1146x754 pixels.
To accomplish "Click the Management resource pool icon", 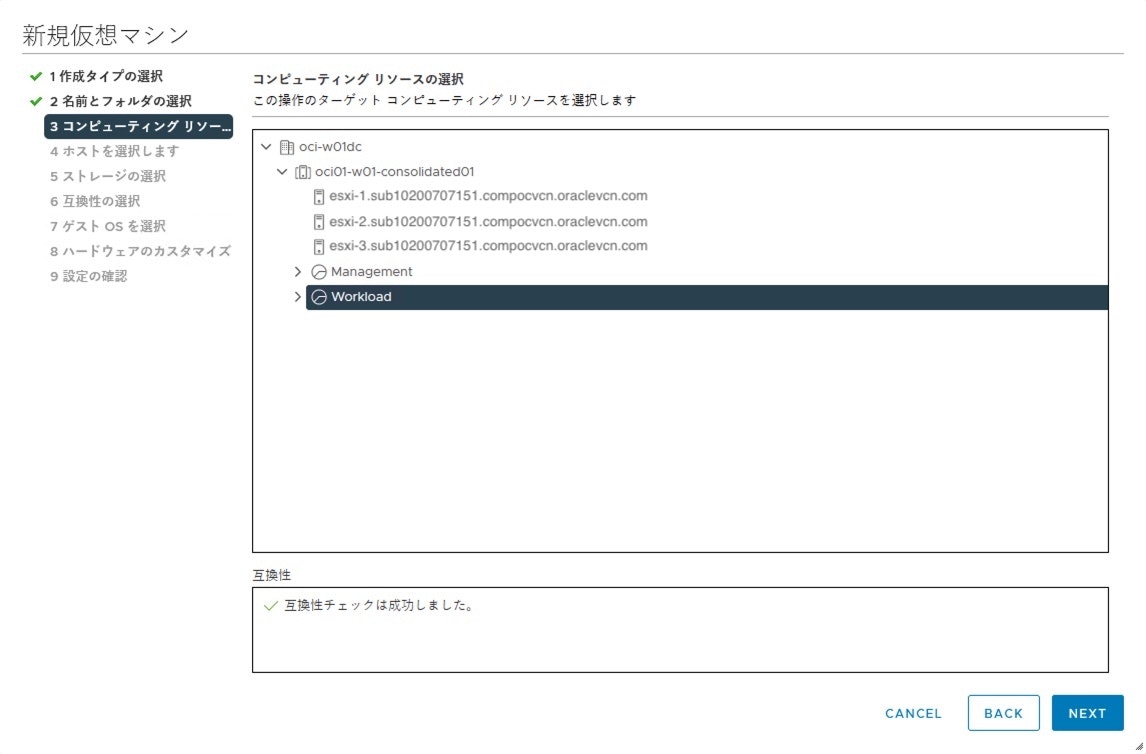I will [x=319, y=272].
